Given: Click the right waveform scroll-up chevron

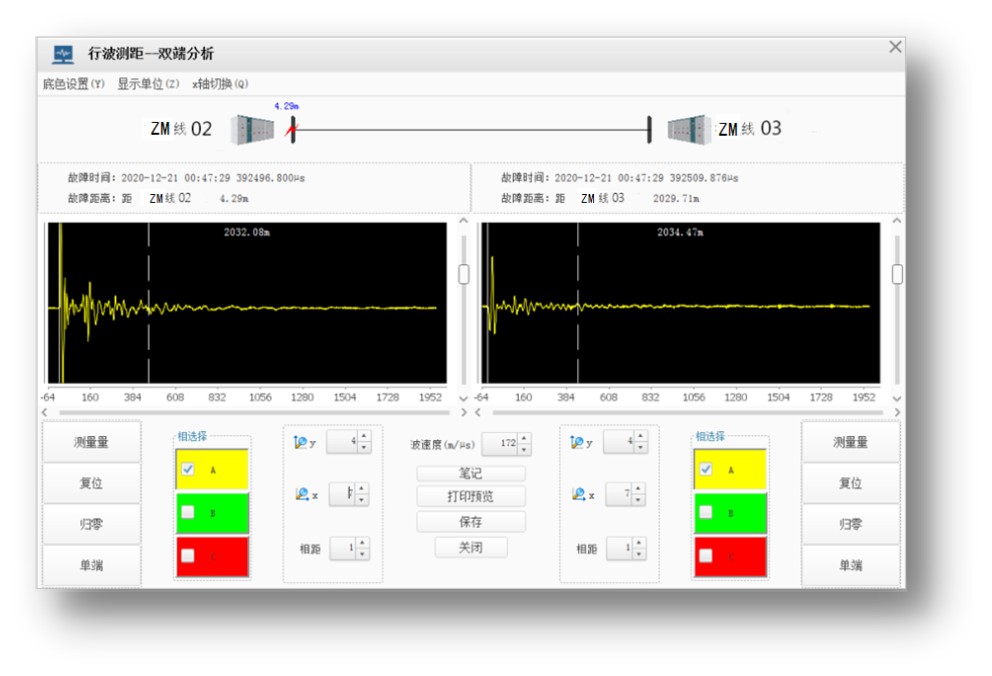Looking at the screenshot, I should [x=897, y=221].
